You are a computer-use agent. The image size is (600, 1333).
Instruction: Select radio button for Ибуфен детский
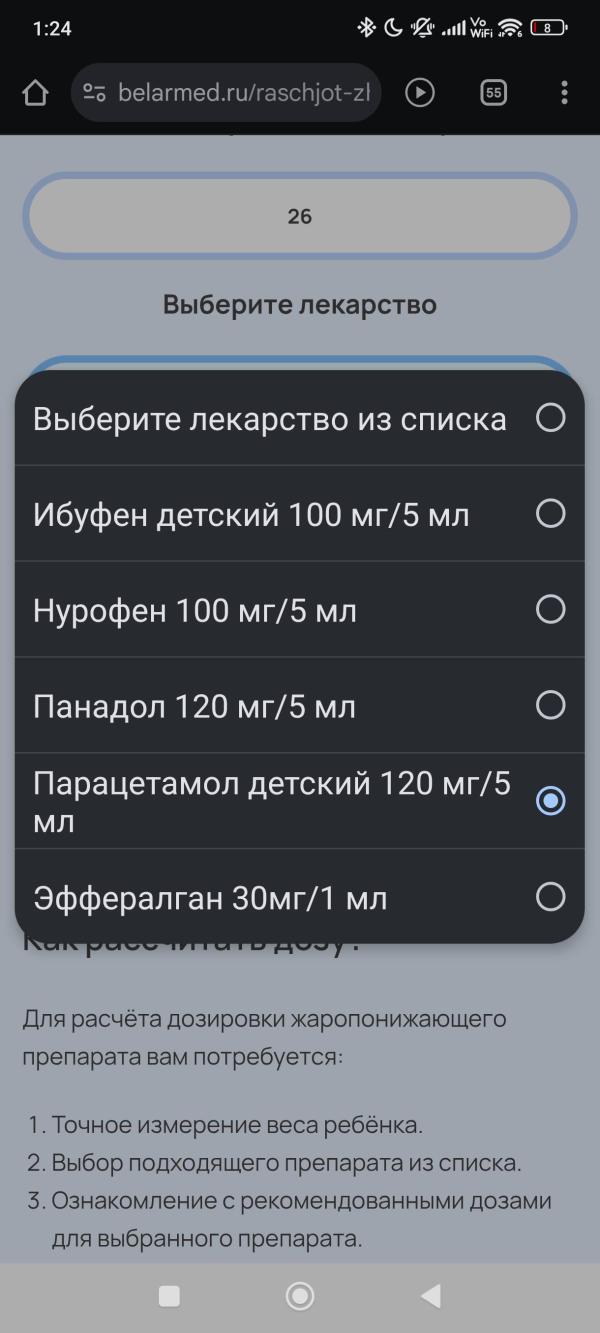point(551,513)
